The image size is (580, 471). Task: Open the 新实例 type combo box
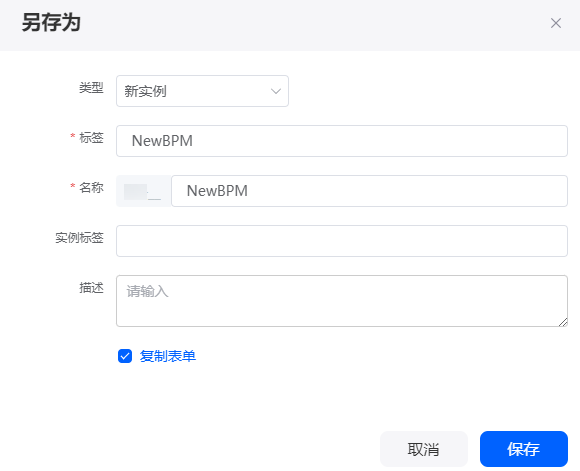tap(202, 91)
